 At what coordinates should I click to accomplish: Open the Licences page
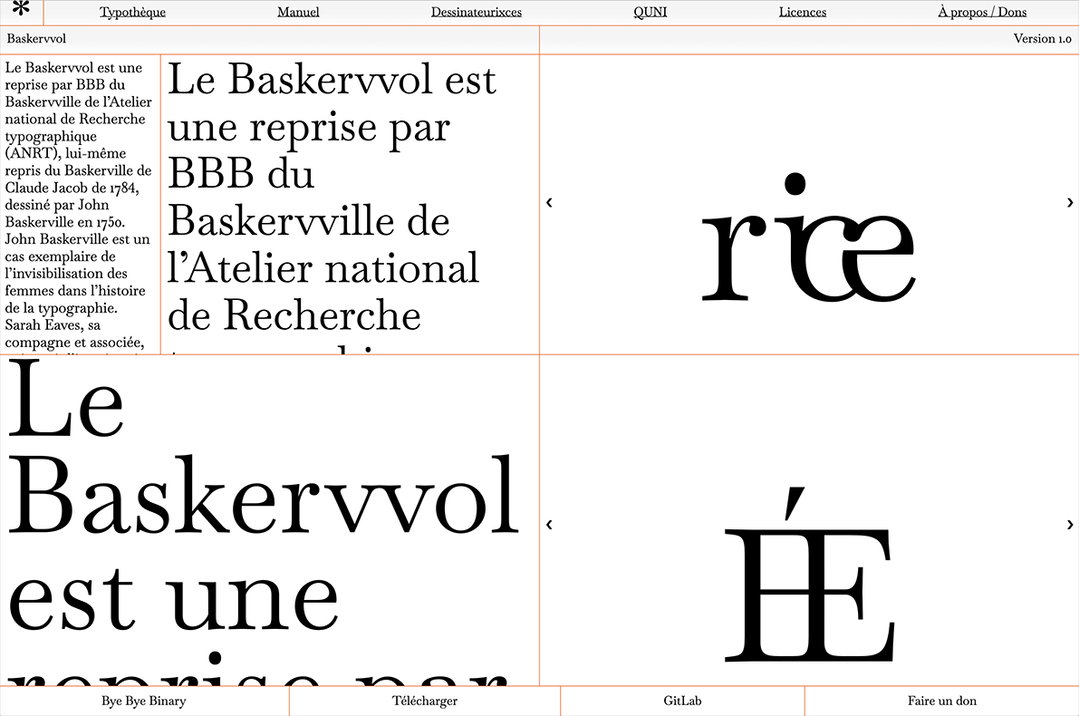[x=802, y=12]
